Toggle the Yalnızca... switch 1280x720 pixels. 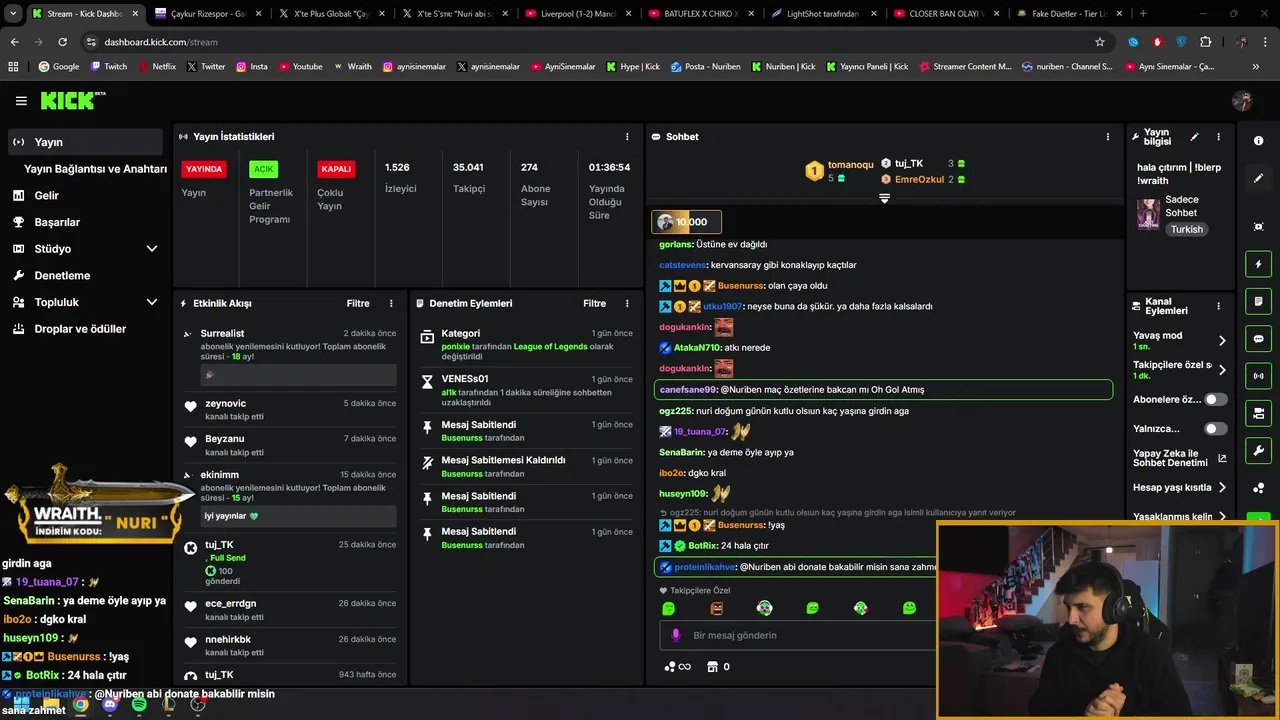(1215, 429)
